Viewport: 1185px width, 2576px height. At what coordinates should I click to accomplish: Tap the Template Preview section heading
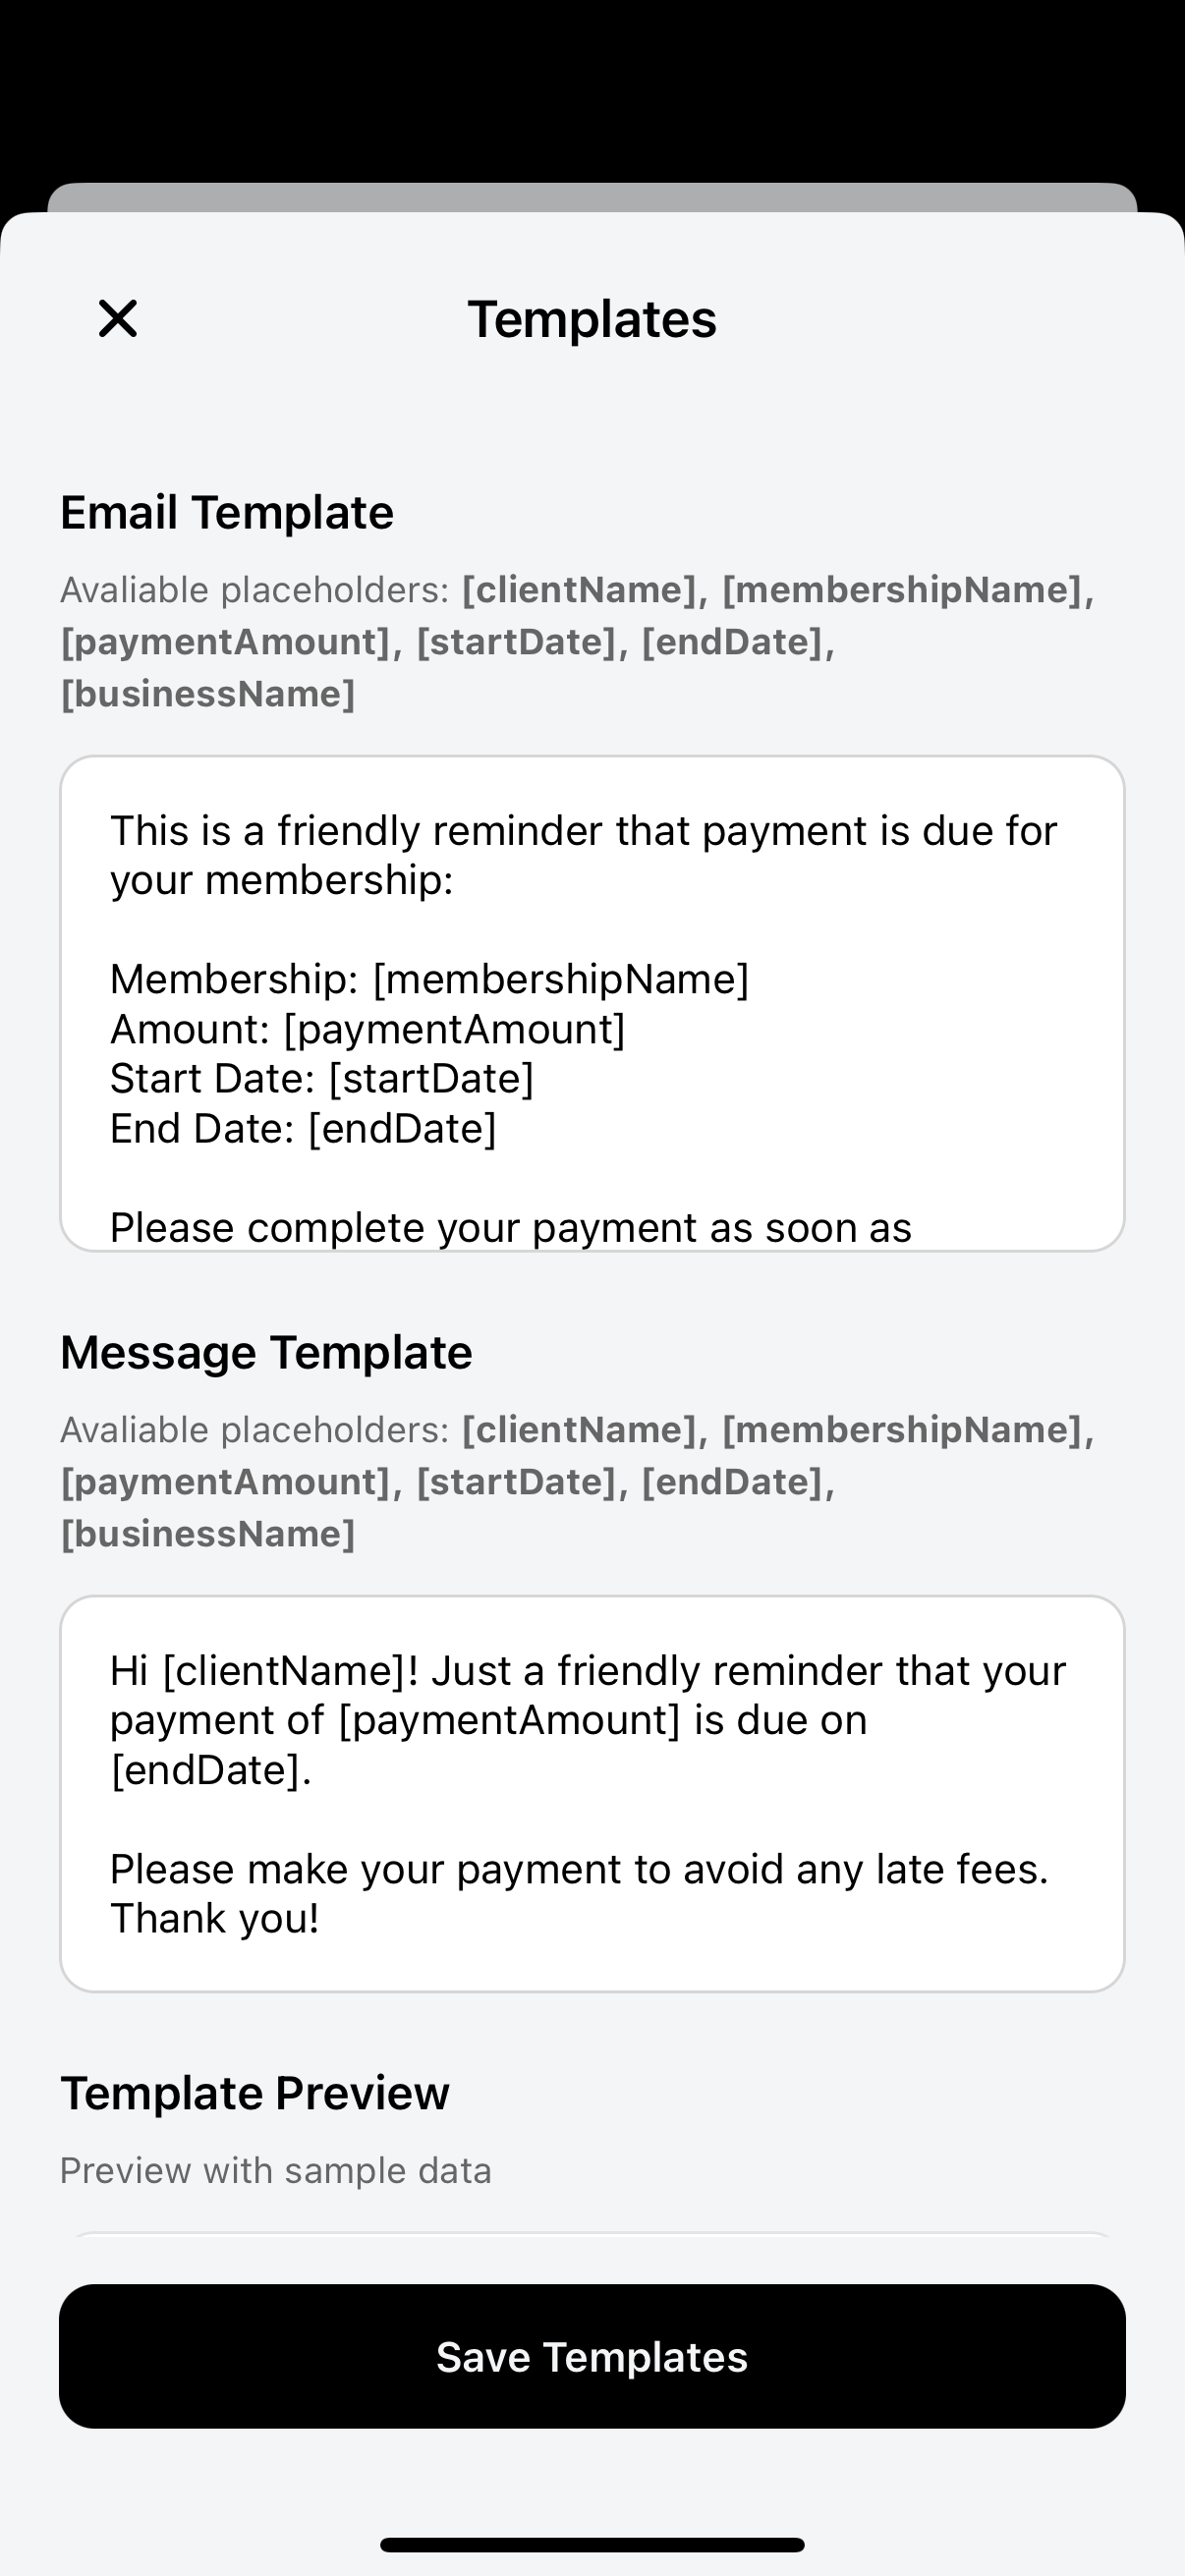pyautogui.click(x=255, y=2092)
